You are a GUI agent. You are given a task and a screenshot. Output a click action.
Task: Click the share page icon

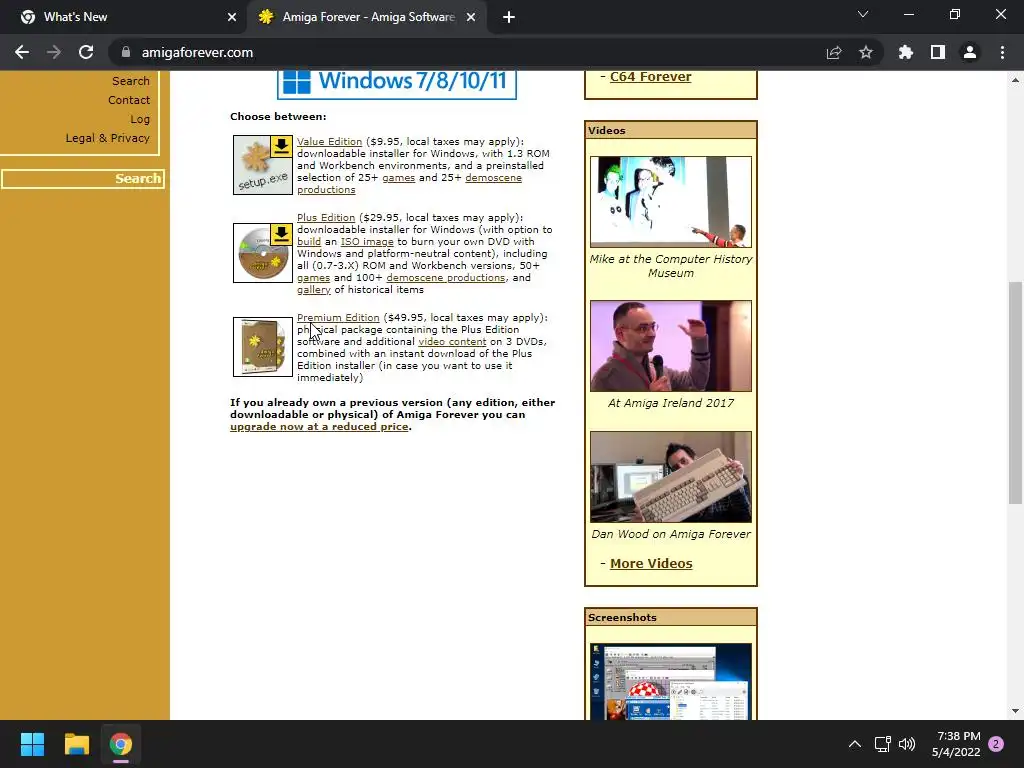(x=834, y=52)
